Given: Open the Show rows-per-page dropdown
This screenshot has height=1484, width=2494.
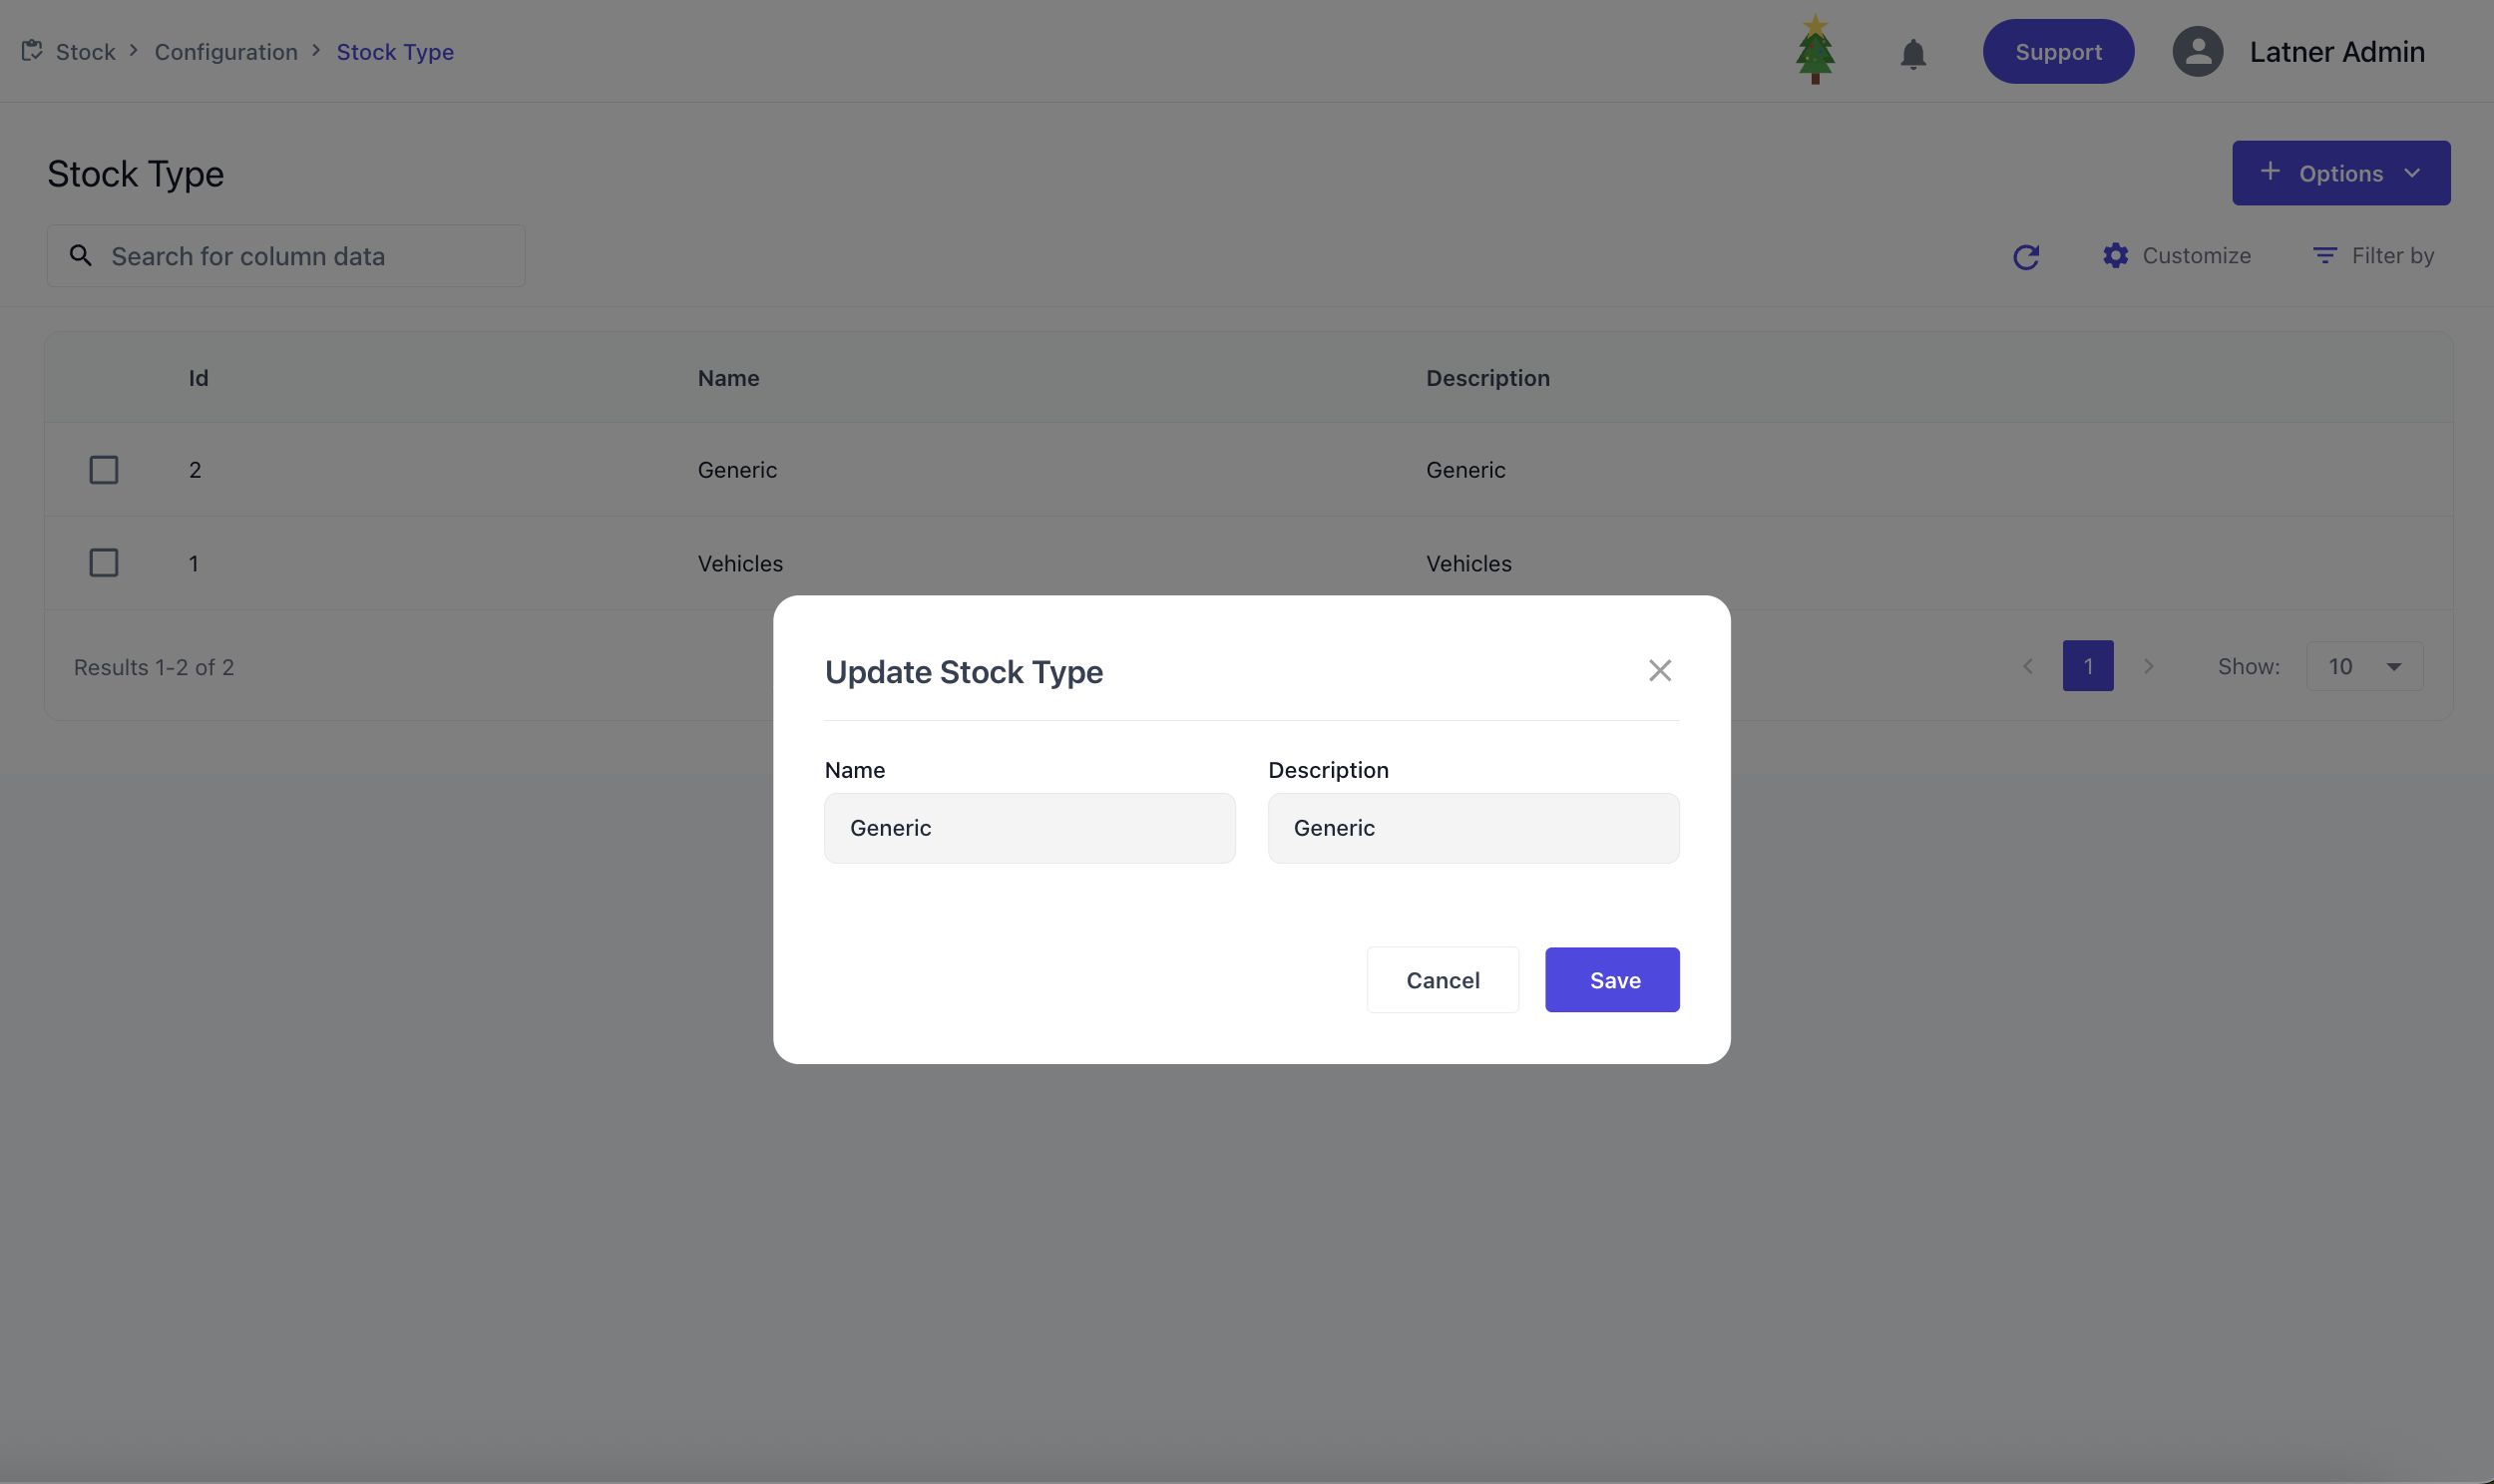Looking at the screenshot, I should coord(2364,667).
